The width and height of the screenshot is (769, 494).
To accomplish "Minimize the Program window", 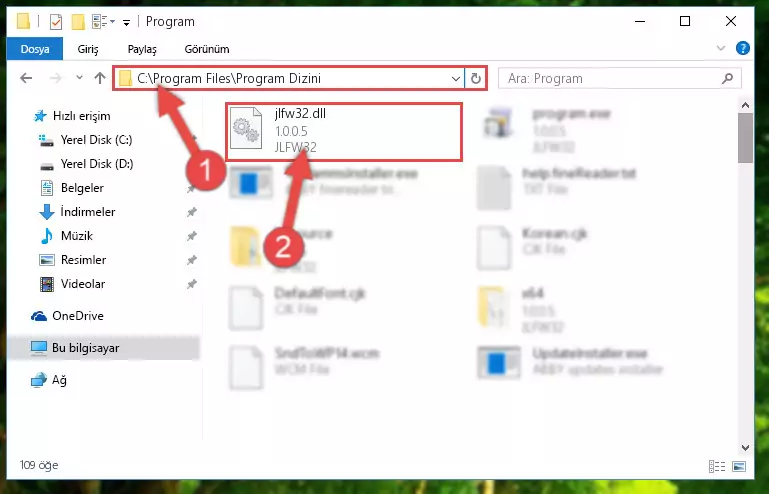I will (x=640, y=22).
